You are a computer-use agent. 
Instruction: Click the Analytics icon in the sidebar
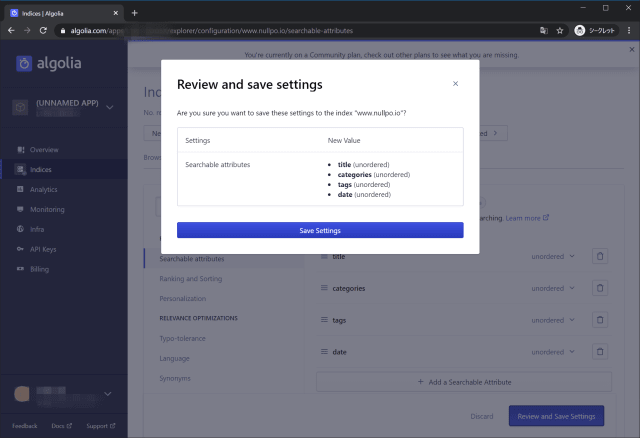pos(20,189)
